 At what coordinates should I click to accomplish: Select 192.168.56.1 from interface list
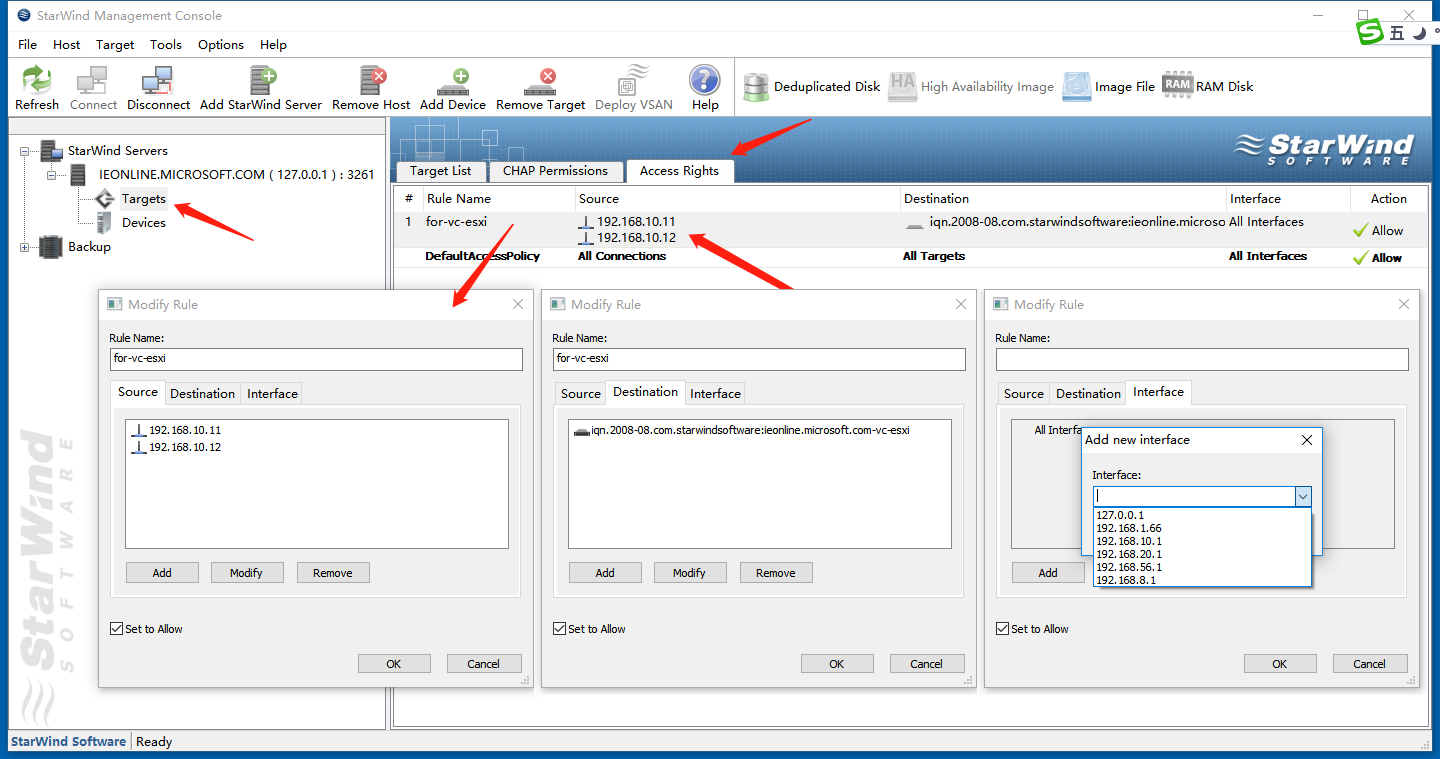click(1202, 567)
